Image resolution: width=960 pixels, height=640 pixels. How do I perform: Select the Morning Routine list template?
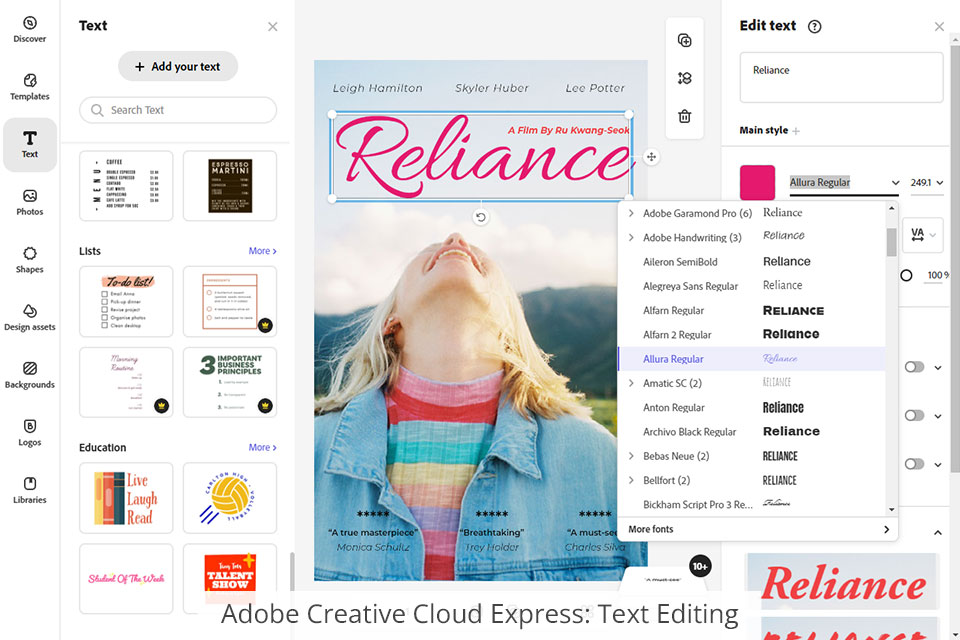126,382
